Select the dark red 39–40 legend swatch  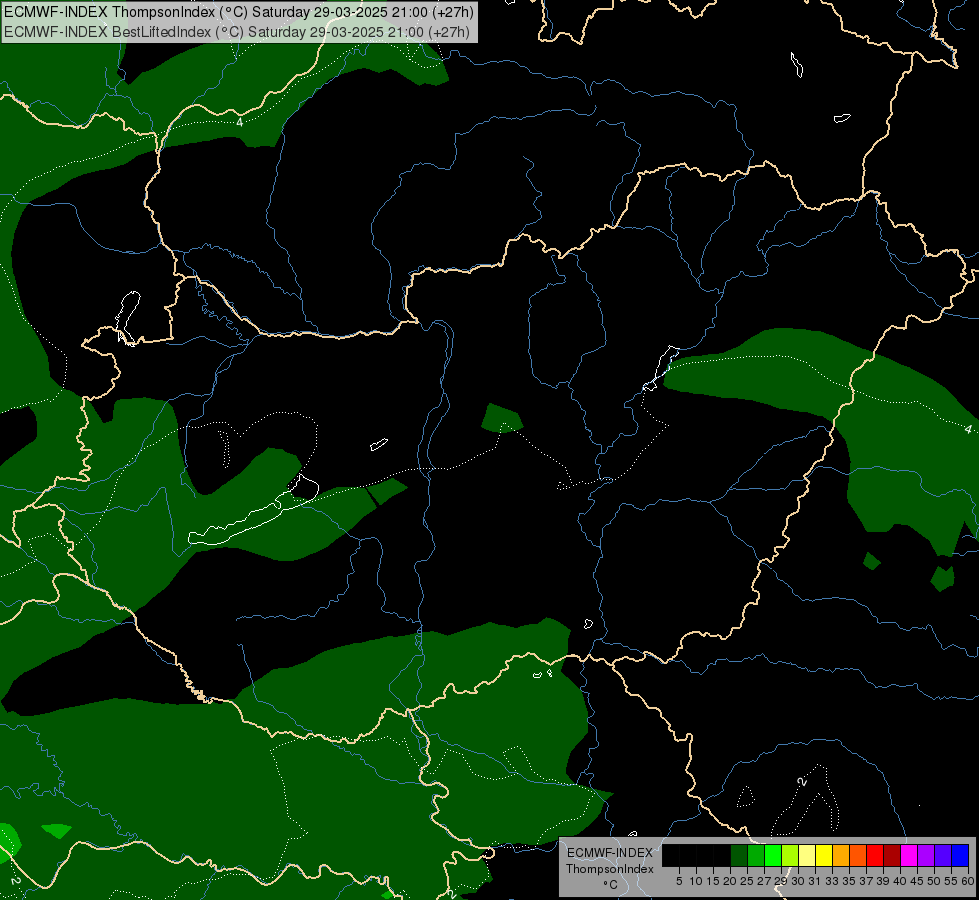(x=892, y=855)
